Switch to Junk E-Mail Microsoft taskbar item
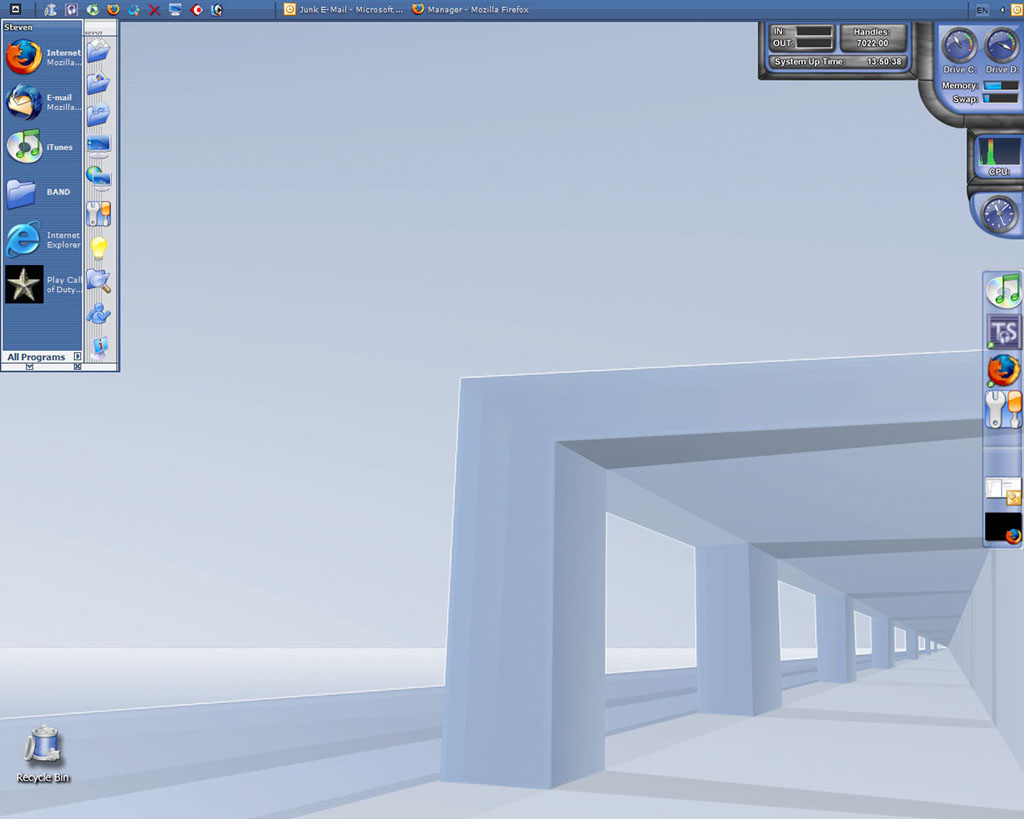Image resolution: width=1024 pixels, height=819 pixels. [344, 9]
